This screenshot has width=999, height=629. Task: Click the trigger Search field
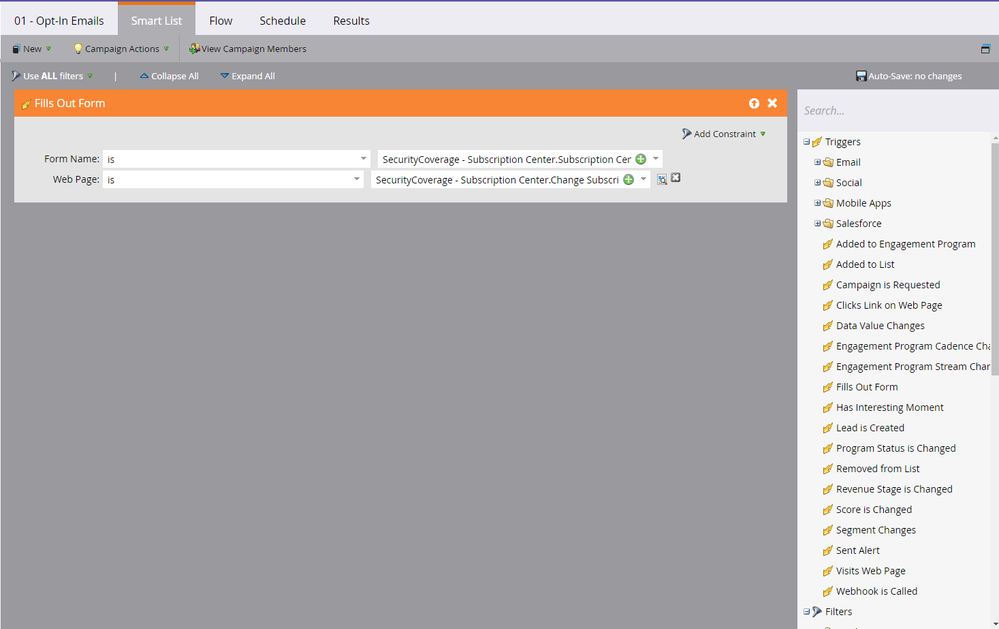click(x=895, y=110)
